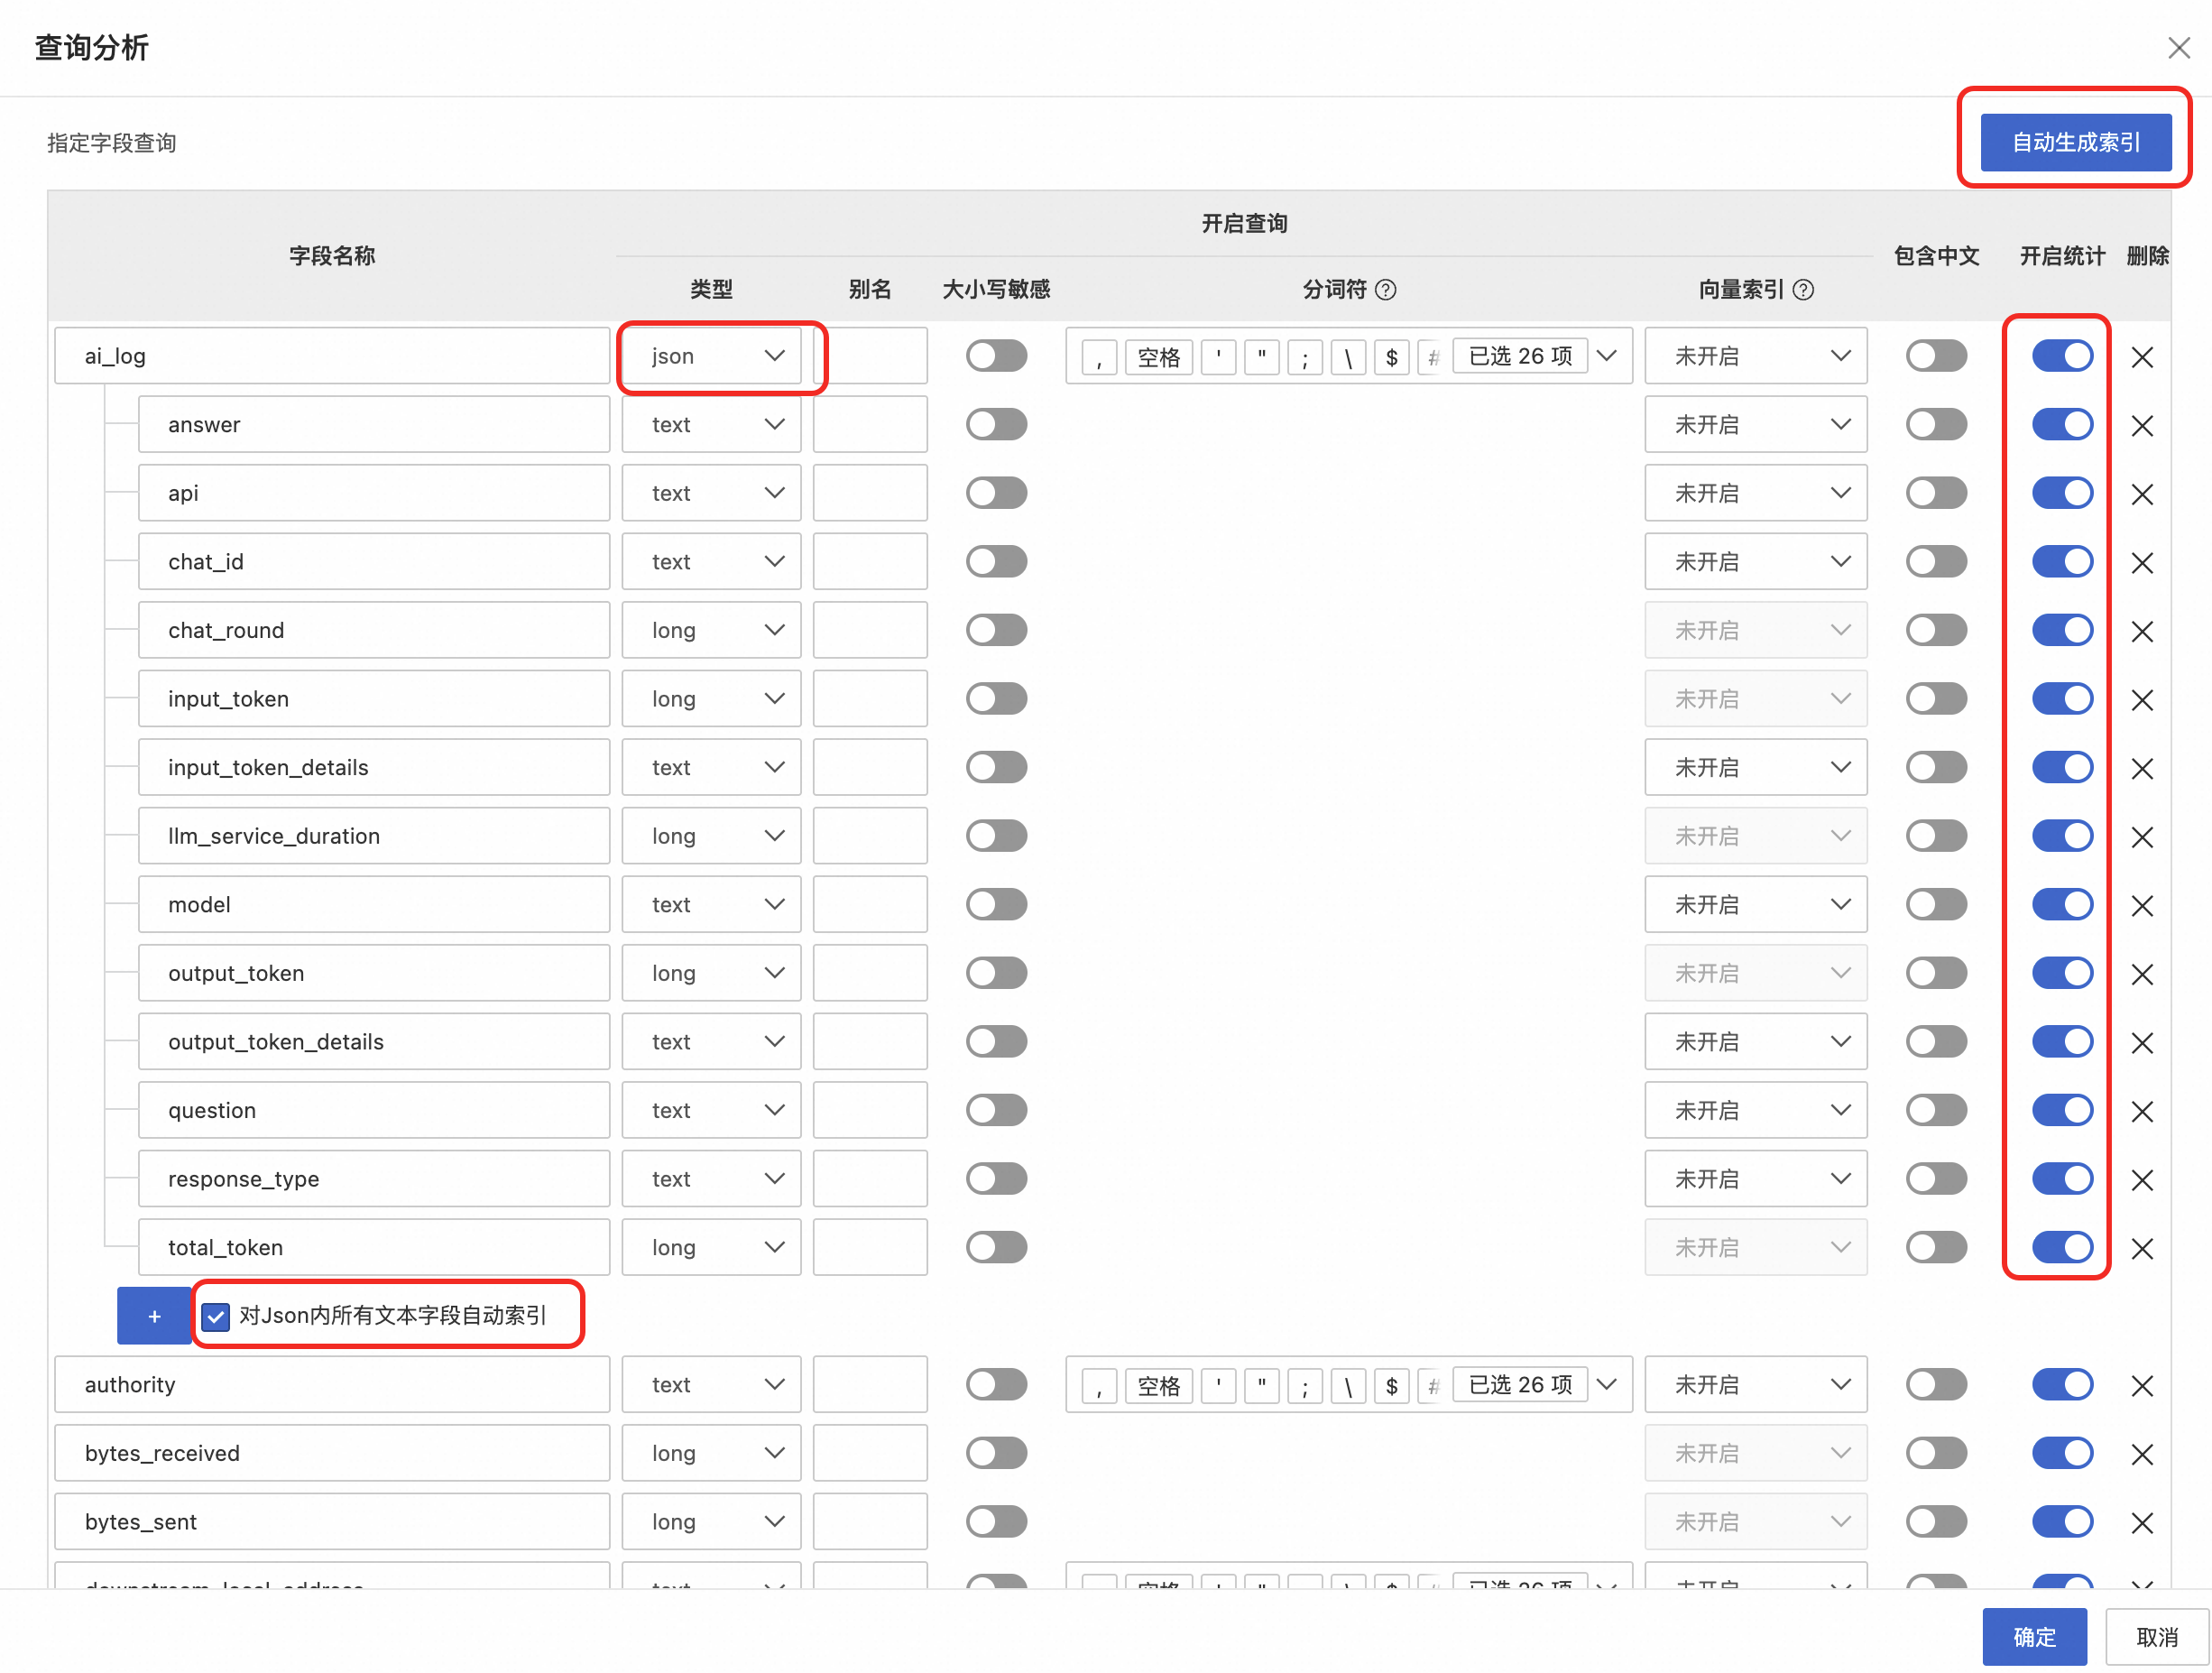Screen dimensions: 2212x1673
Task: Enable 包含中文 toggle for the ai_log row
Action: coord(1935,356)
